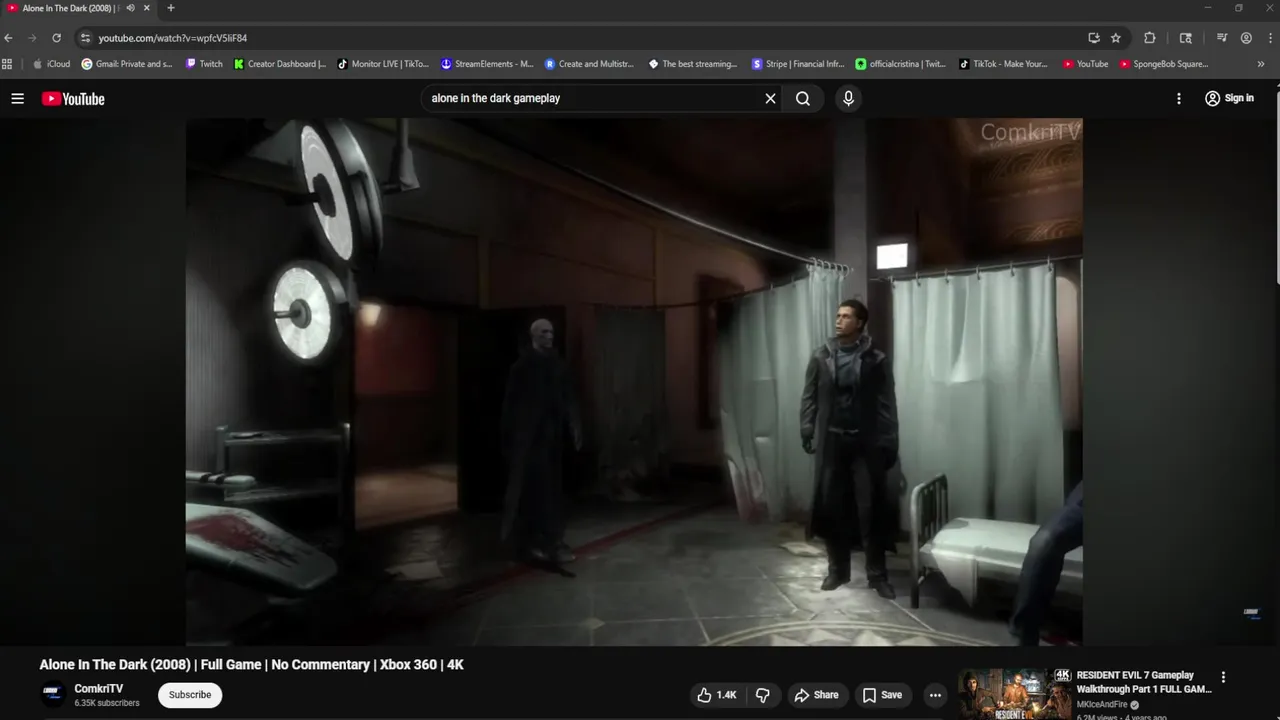
Task: Open the YouTube guide hamburger menu
Action: pyautogui.click(x=17, y=98)
